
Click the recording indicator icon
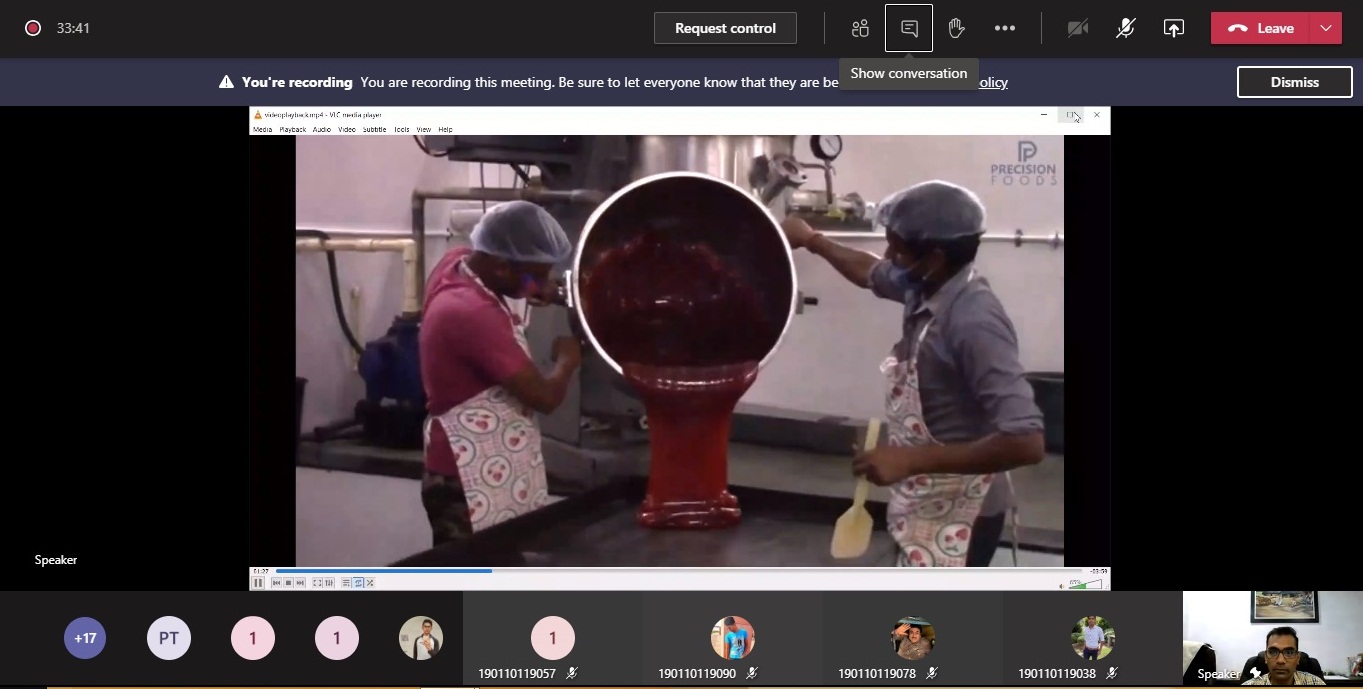(33, 28)
